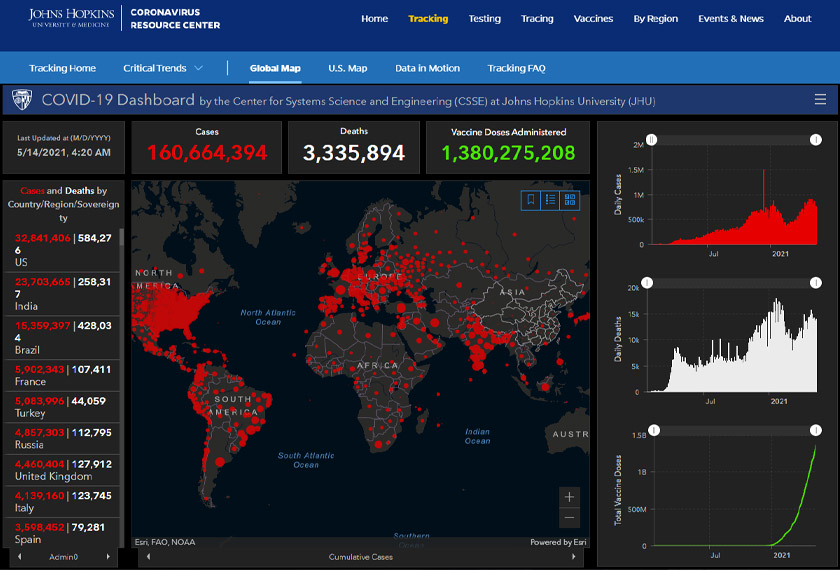Open the map bookmarks icon
The width and height of the screenshot is (840, 570).
pos(531,200)
